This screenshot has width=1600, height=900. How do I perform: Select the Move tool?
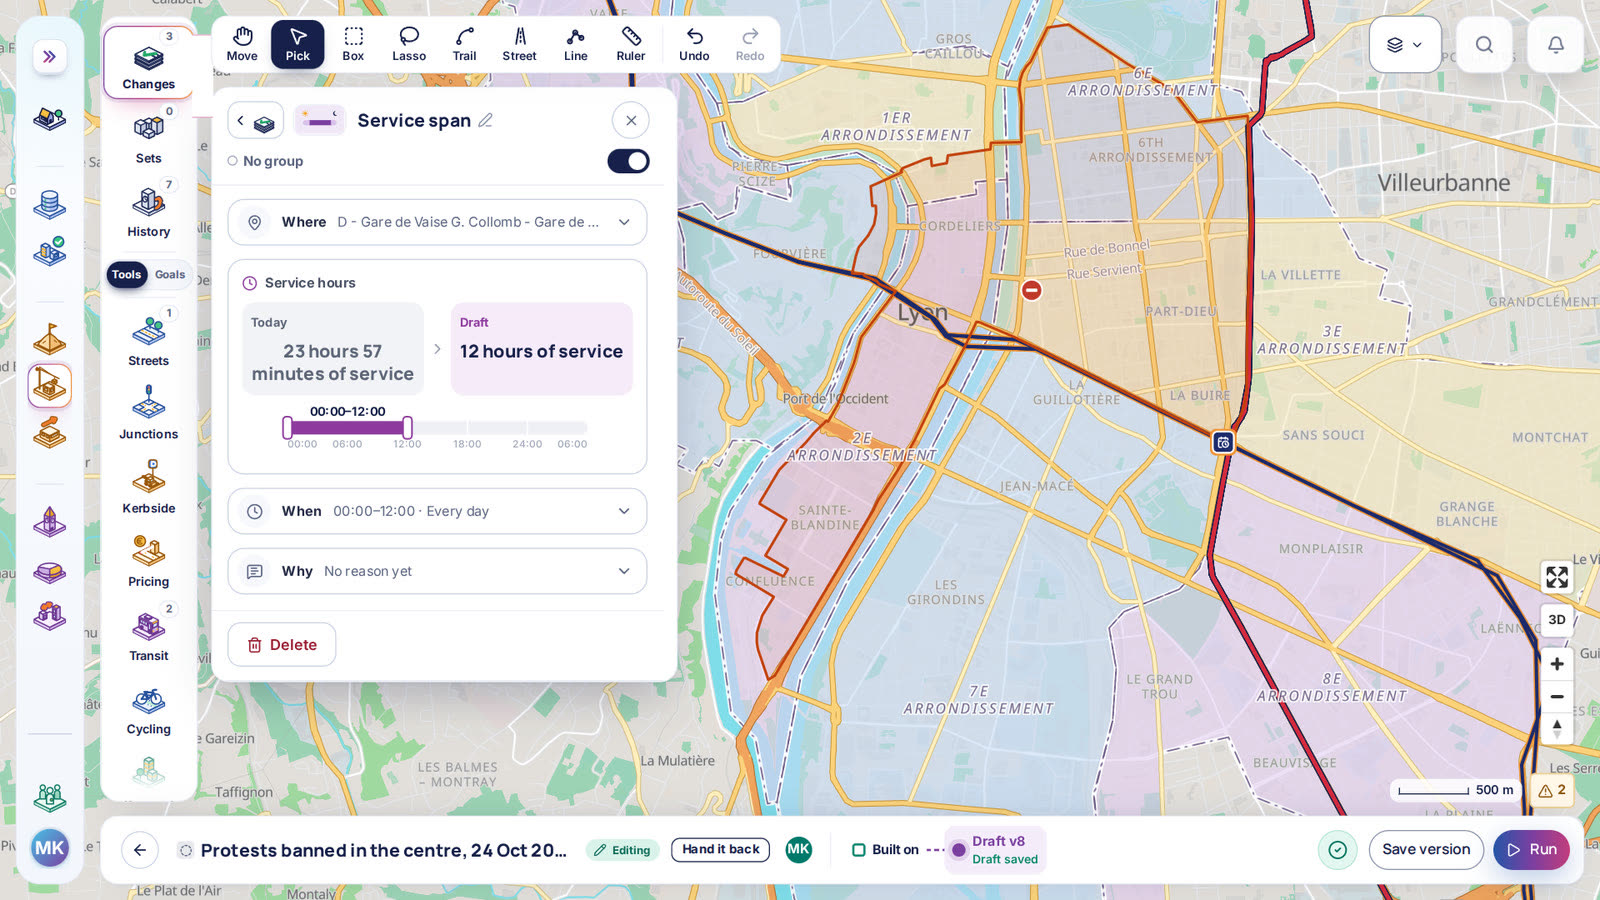coord(242,44)
